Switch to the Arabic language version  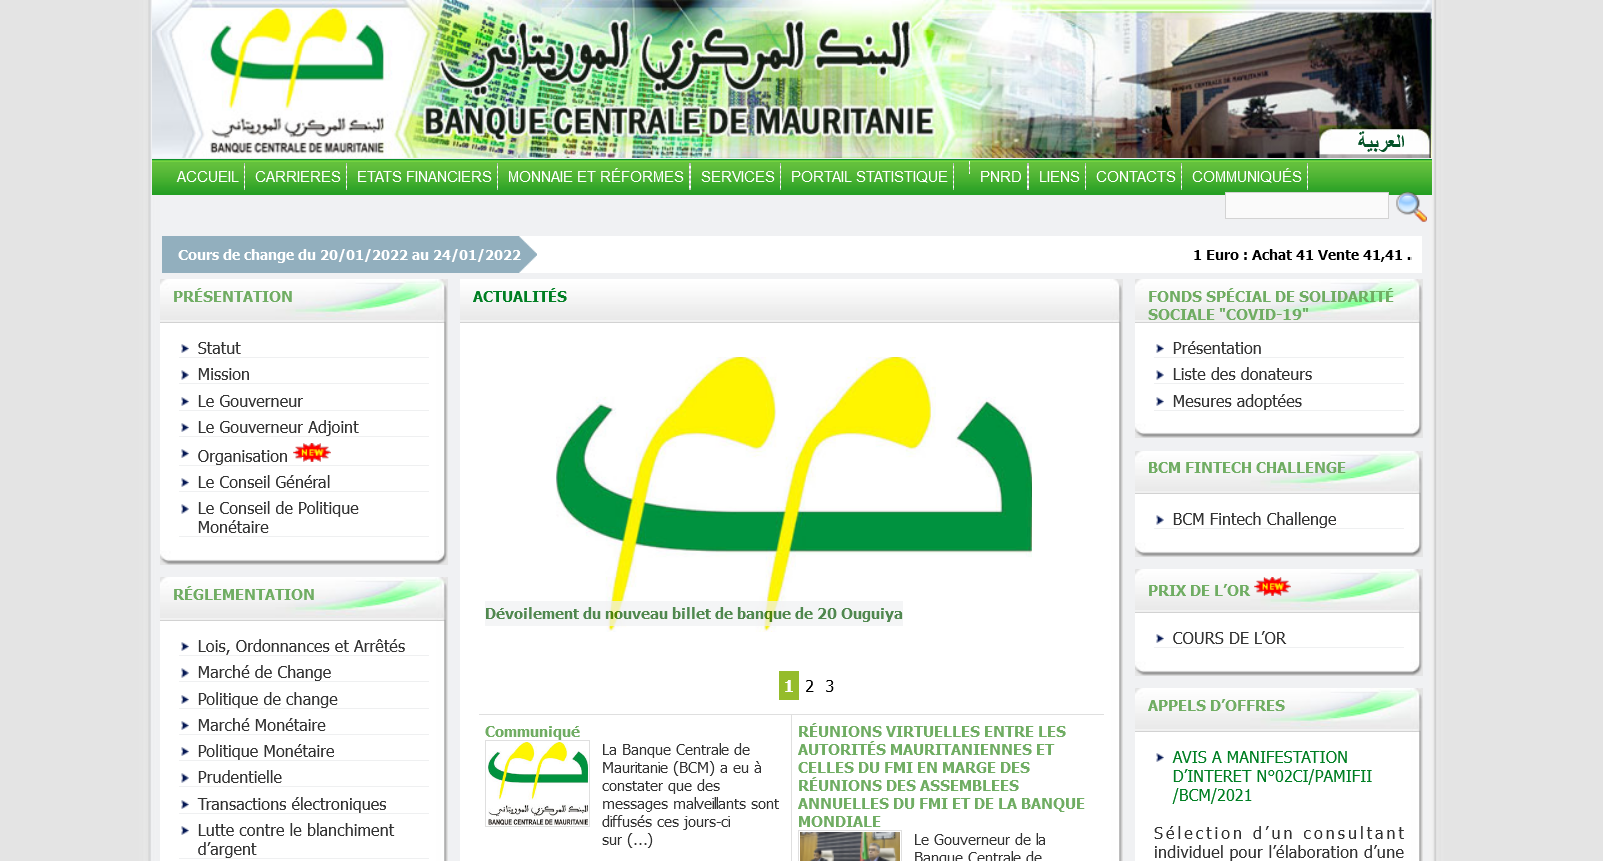(x=1379, y=142)
